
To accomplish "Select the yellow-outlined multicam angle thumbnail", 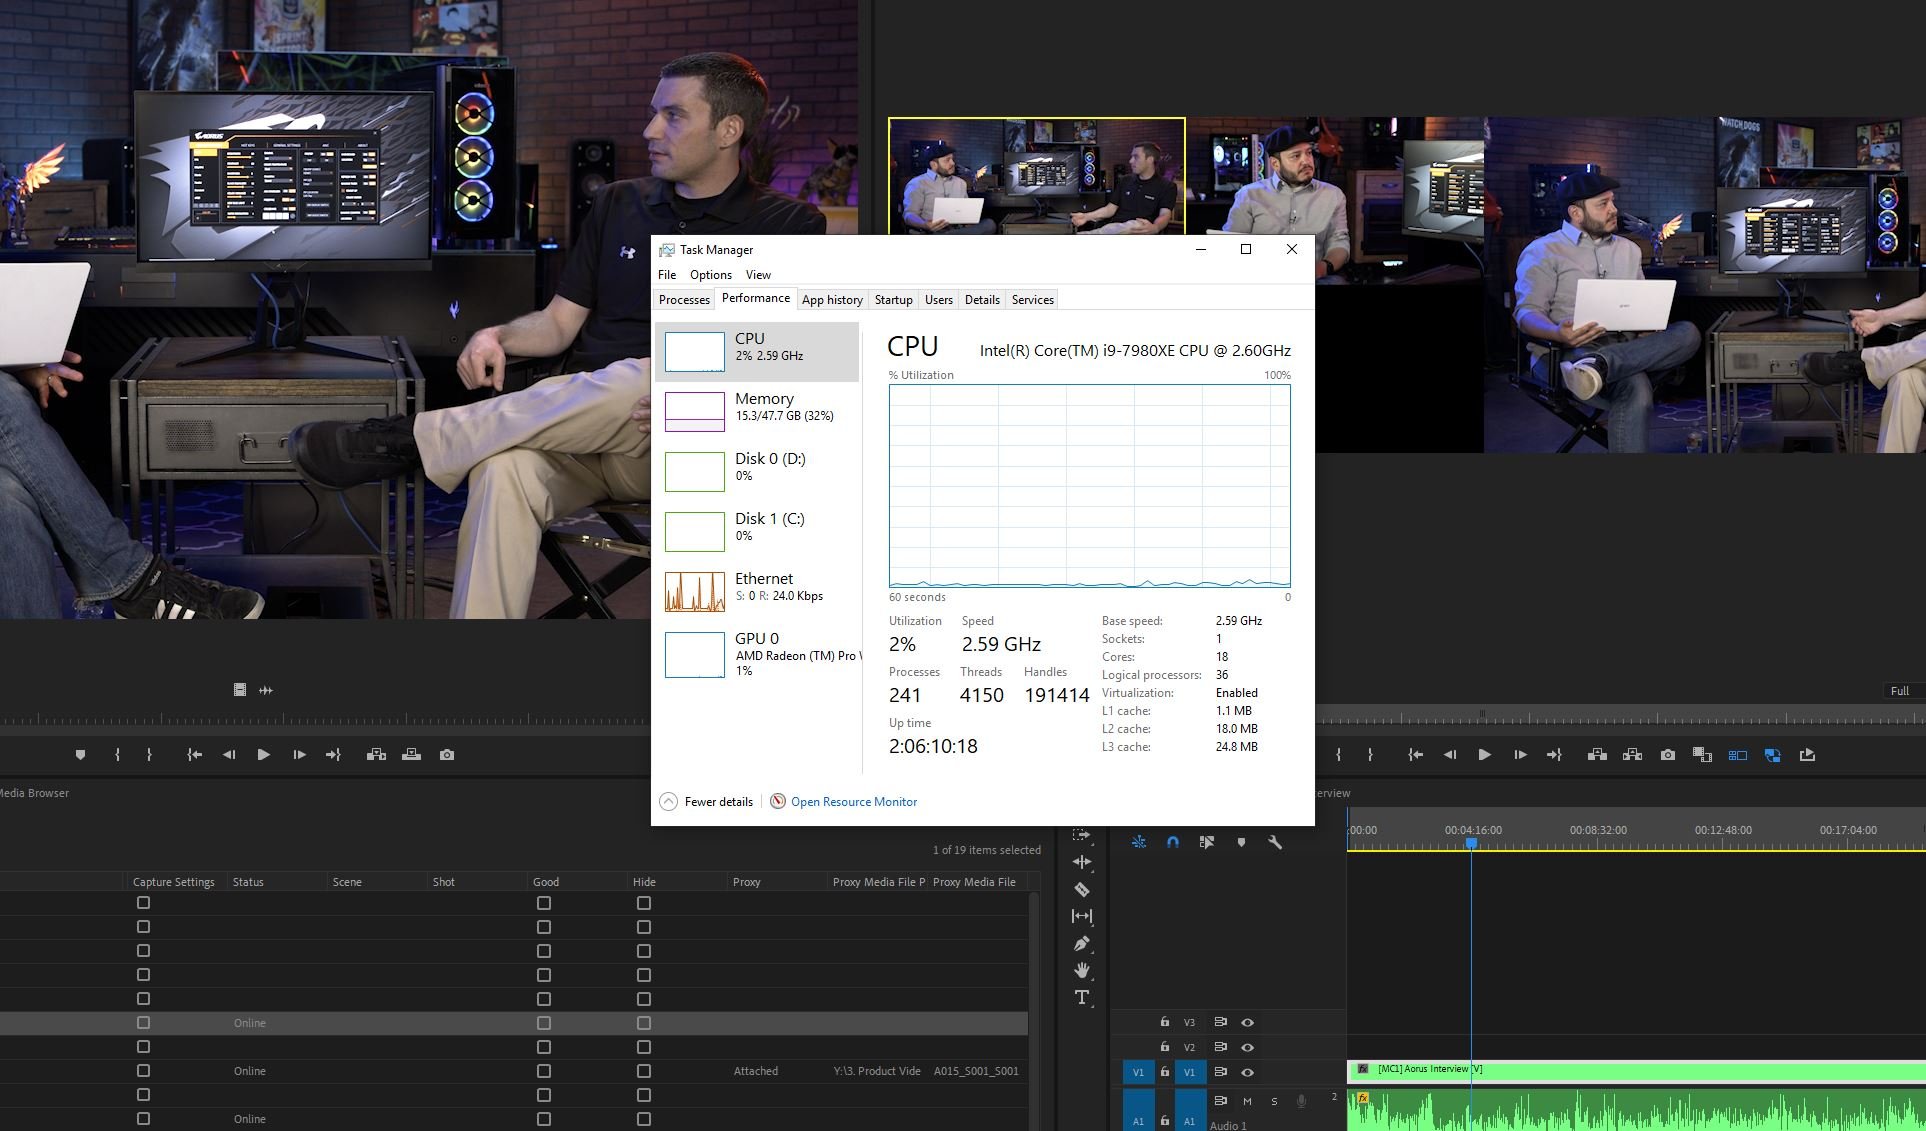I will [x=1037, y=176].
